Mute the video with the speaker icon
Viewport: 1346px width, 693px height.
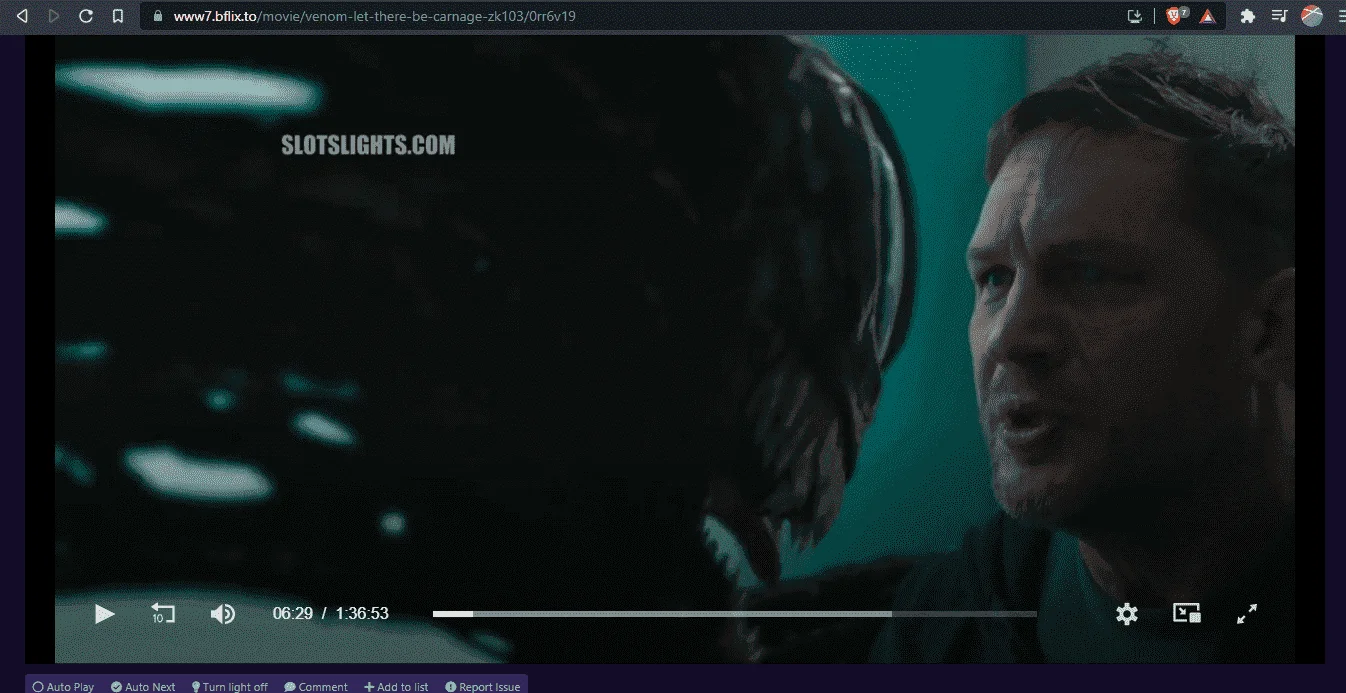(x=223, y=614)
